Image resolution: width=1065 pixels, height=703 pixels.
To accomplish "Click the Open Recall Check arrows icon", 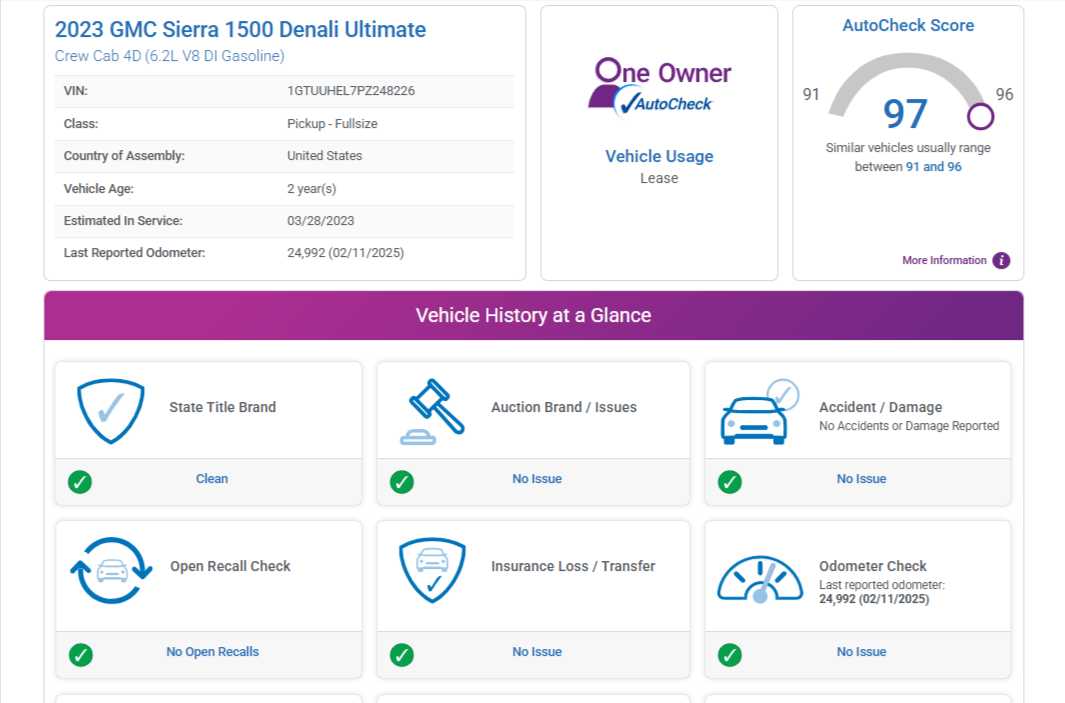I will click(x=111, y=569).
